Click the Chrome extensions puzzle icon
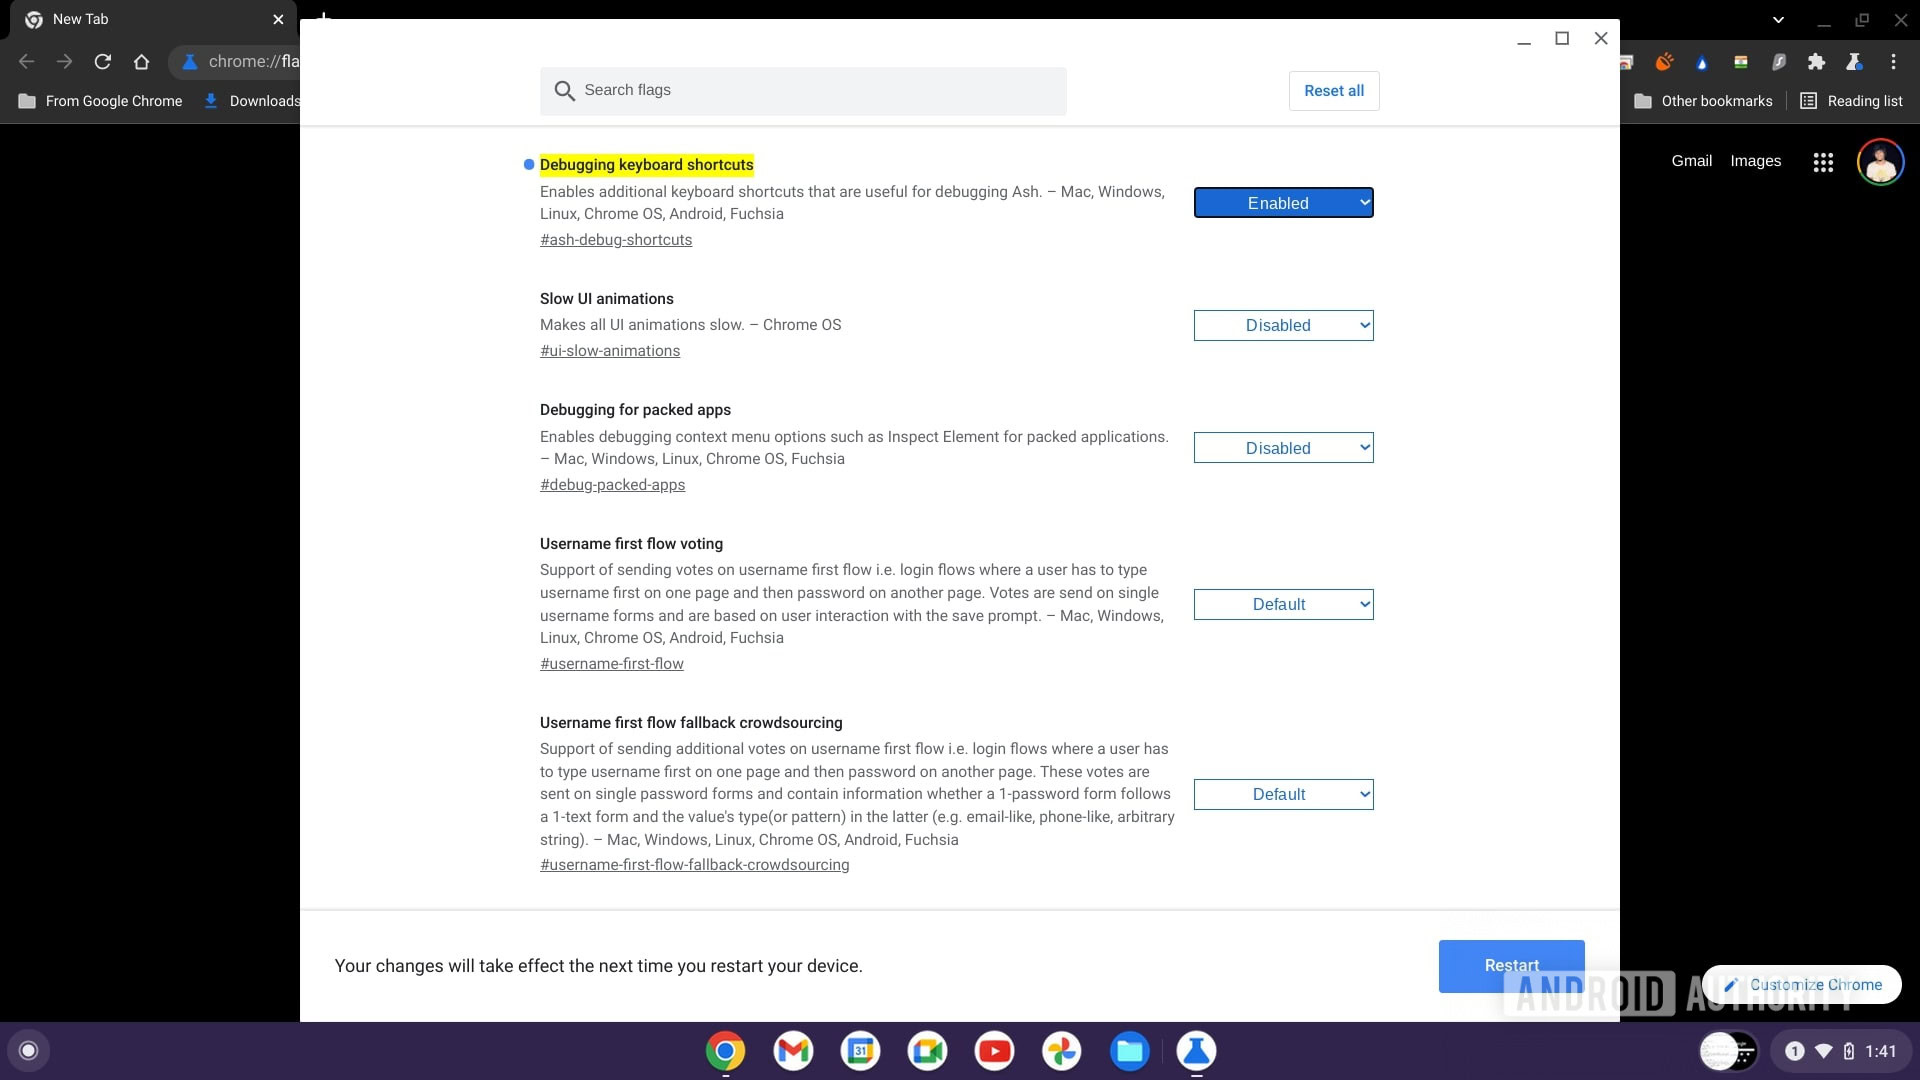Viewport: 1920px width, 1080px height. [x=1816, y=62]
